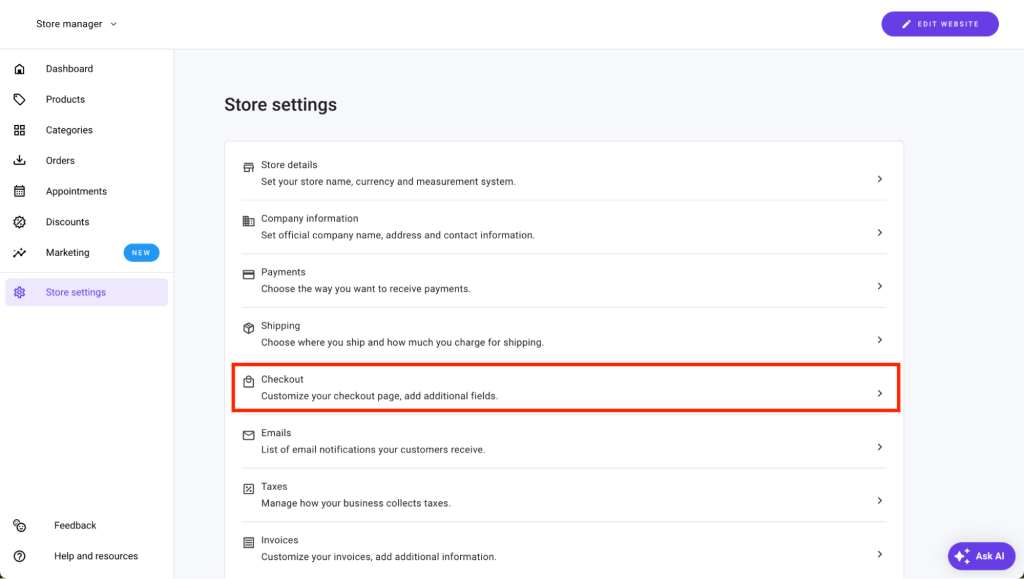Screen dimensions: 1024x579
Task: Go to Company information settings
Action: 565,227
